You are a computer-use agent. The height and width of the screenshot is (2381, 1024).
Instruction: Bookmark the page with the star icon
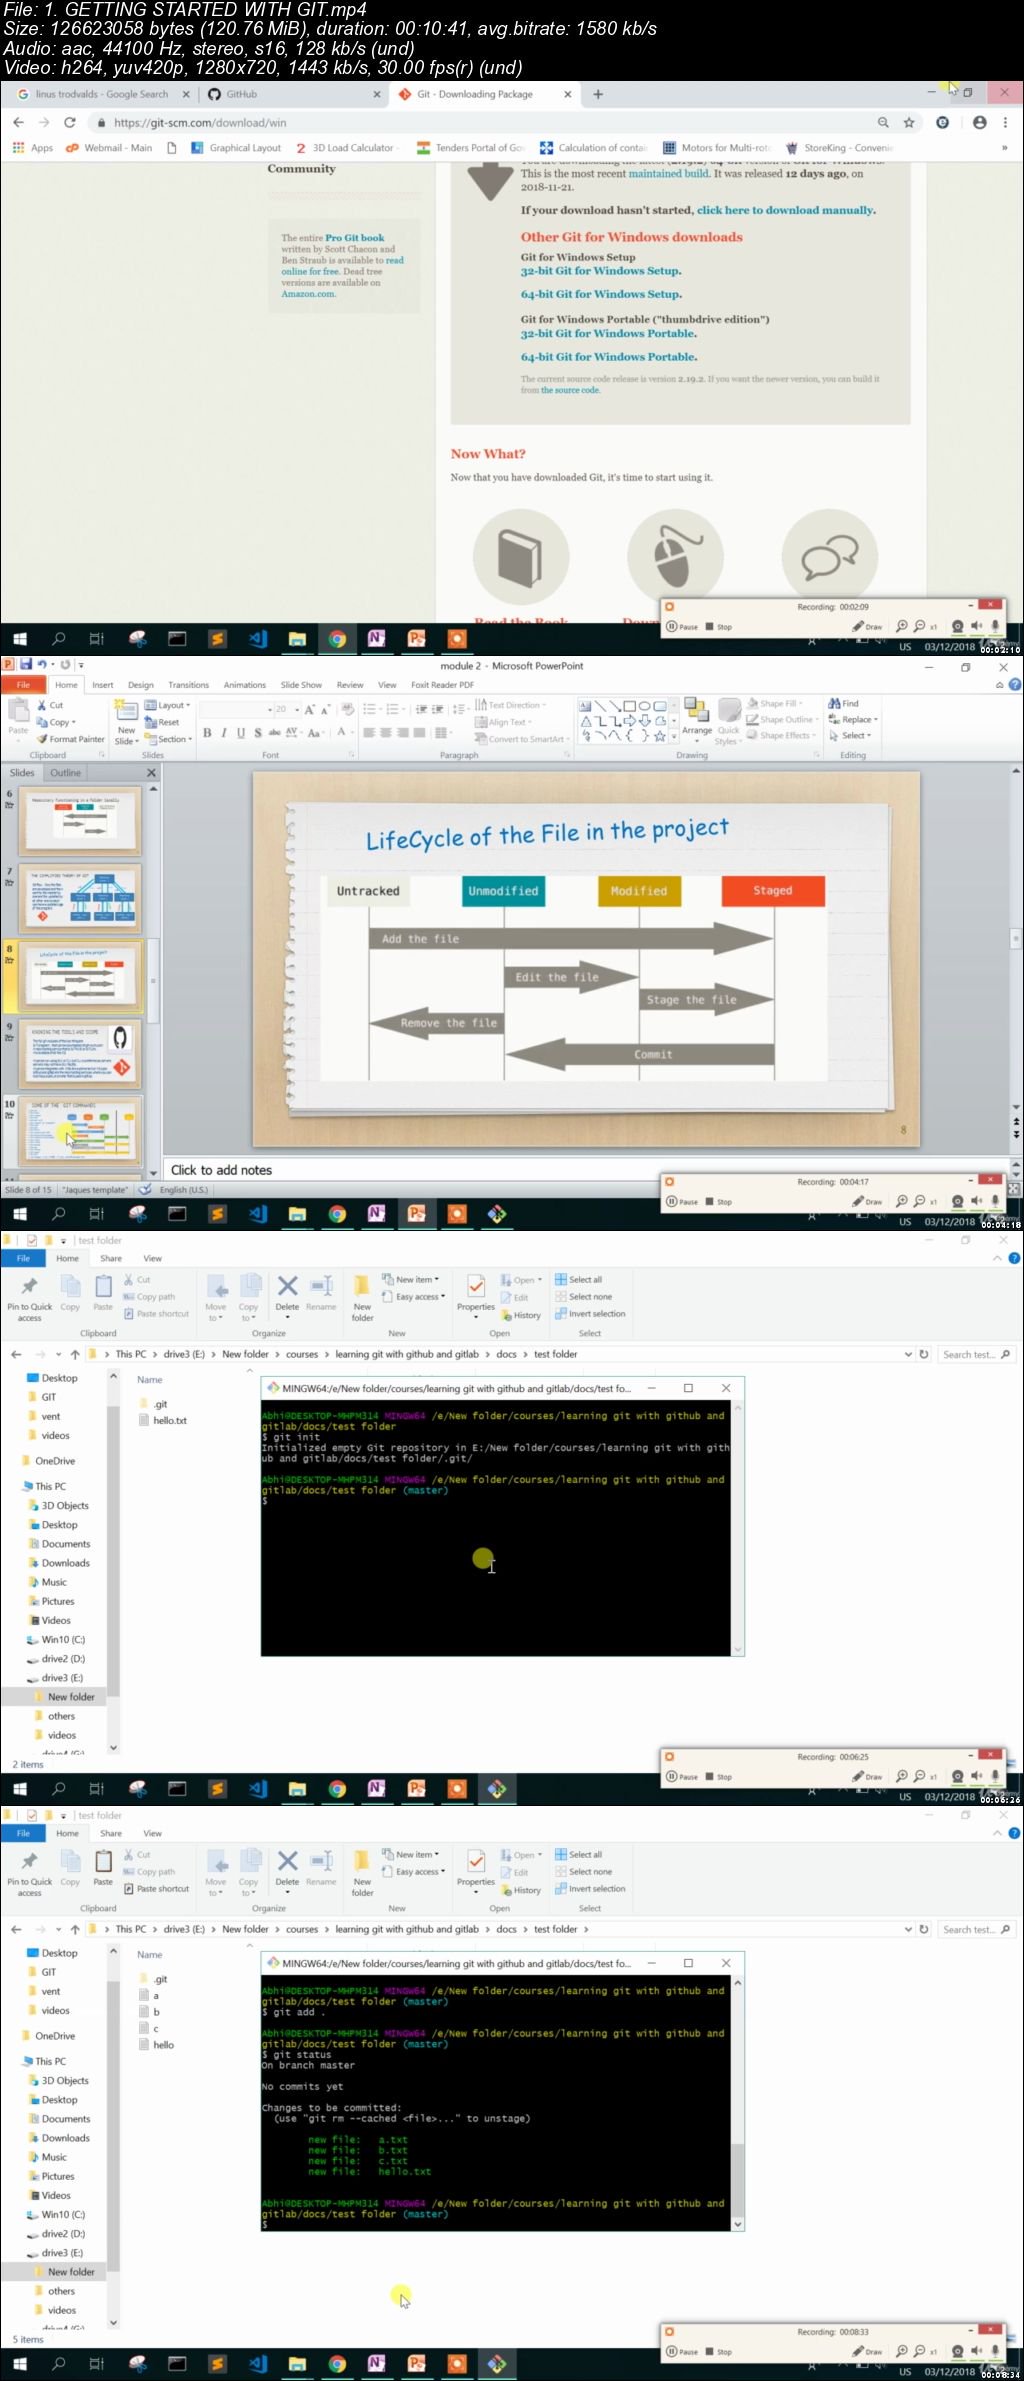pos(909,122)
